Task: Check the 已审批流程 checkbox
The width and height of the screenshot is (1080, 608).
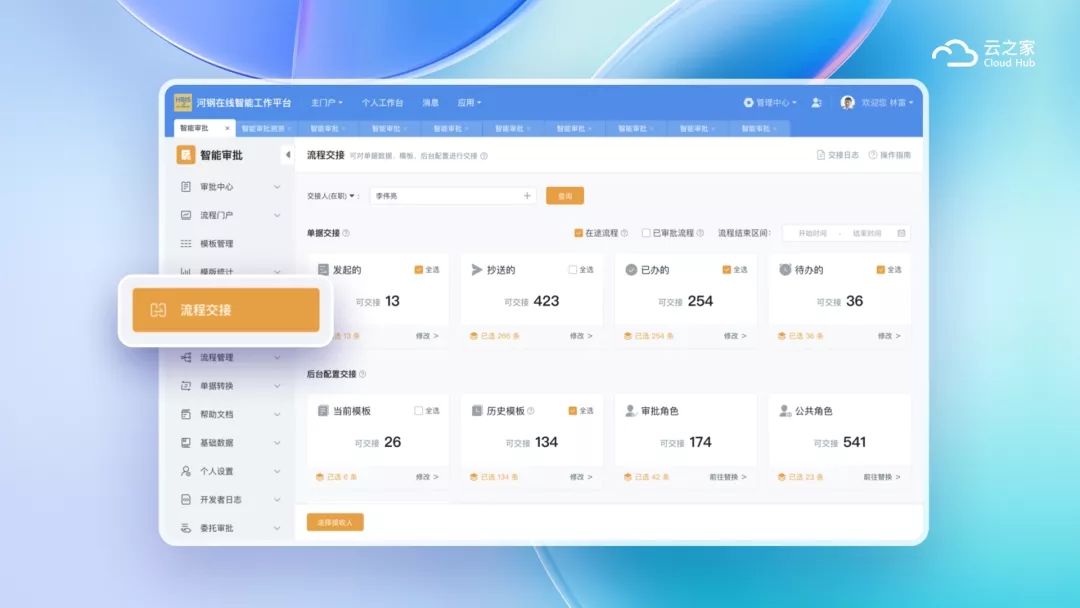Action: (646, 233)
